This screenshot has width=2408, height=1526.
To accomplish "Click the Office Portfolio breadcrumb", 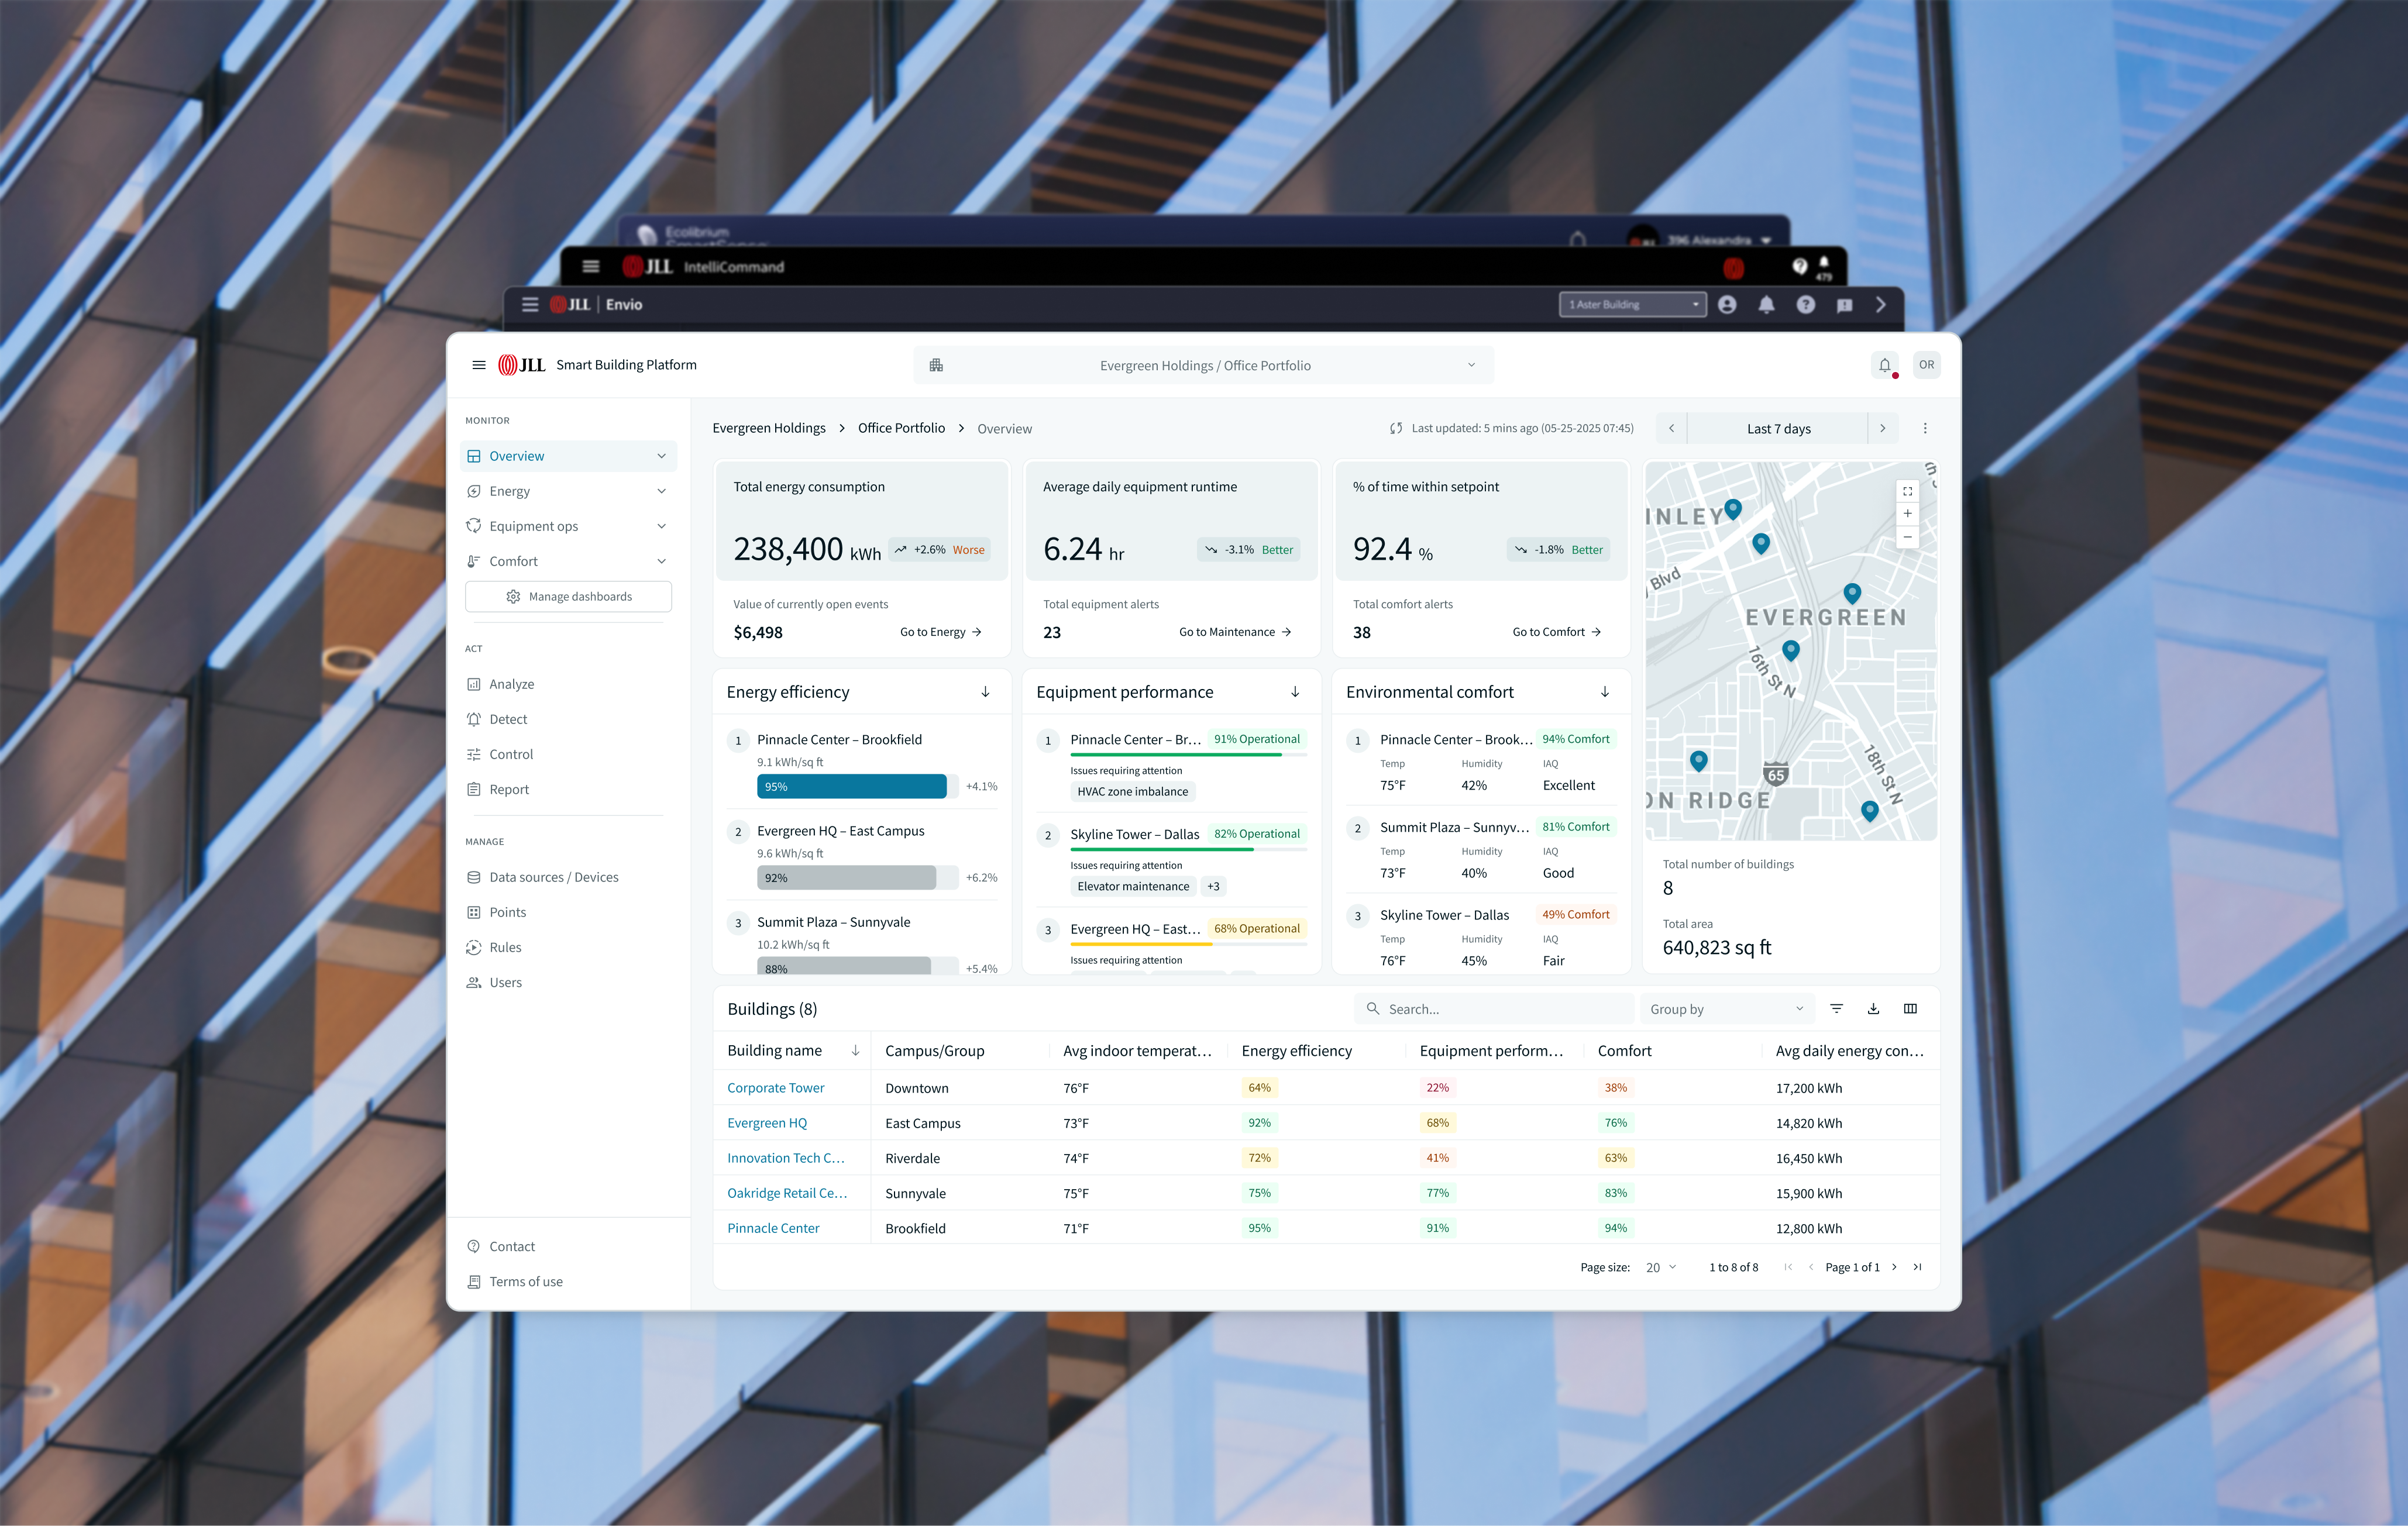I will click(901, 428).
